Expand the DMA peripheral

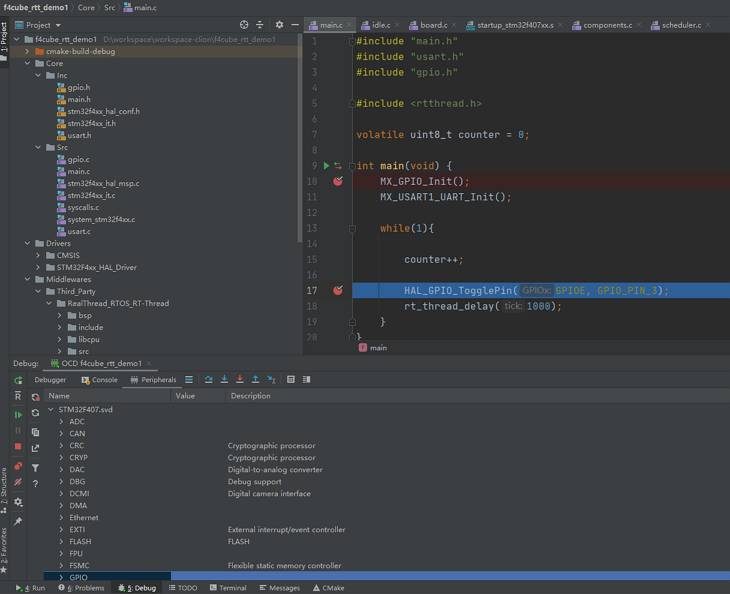coord(61,506)
